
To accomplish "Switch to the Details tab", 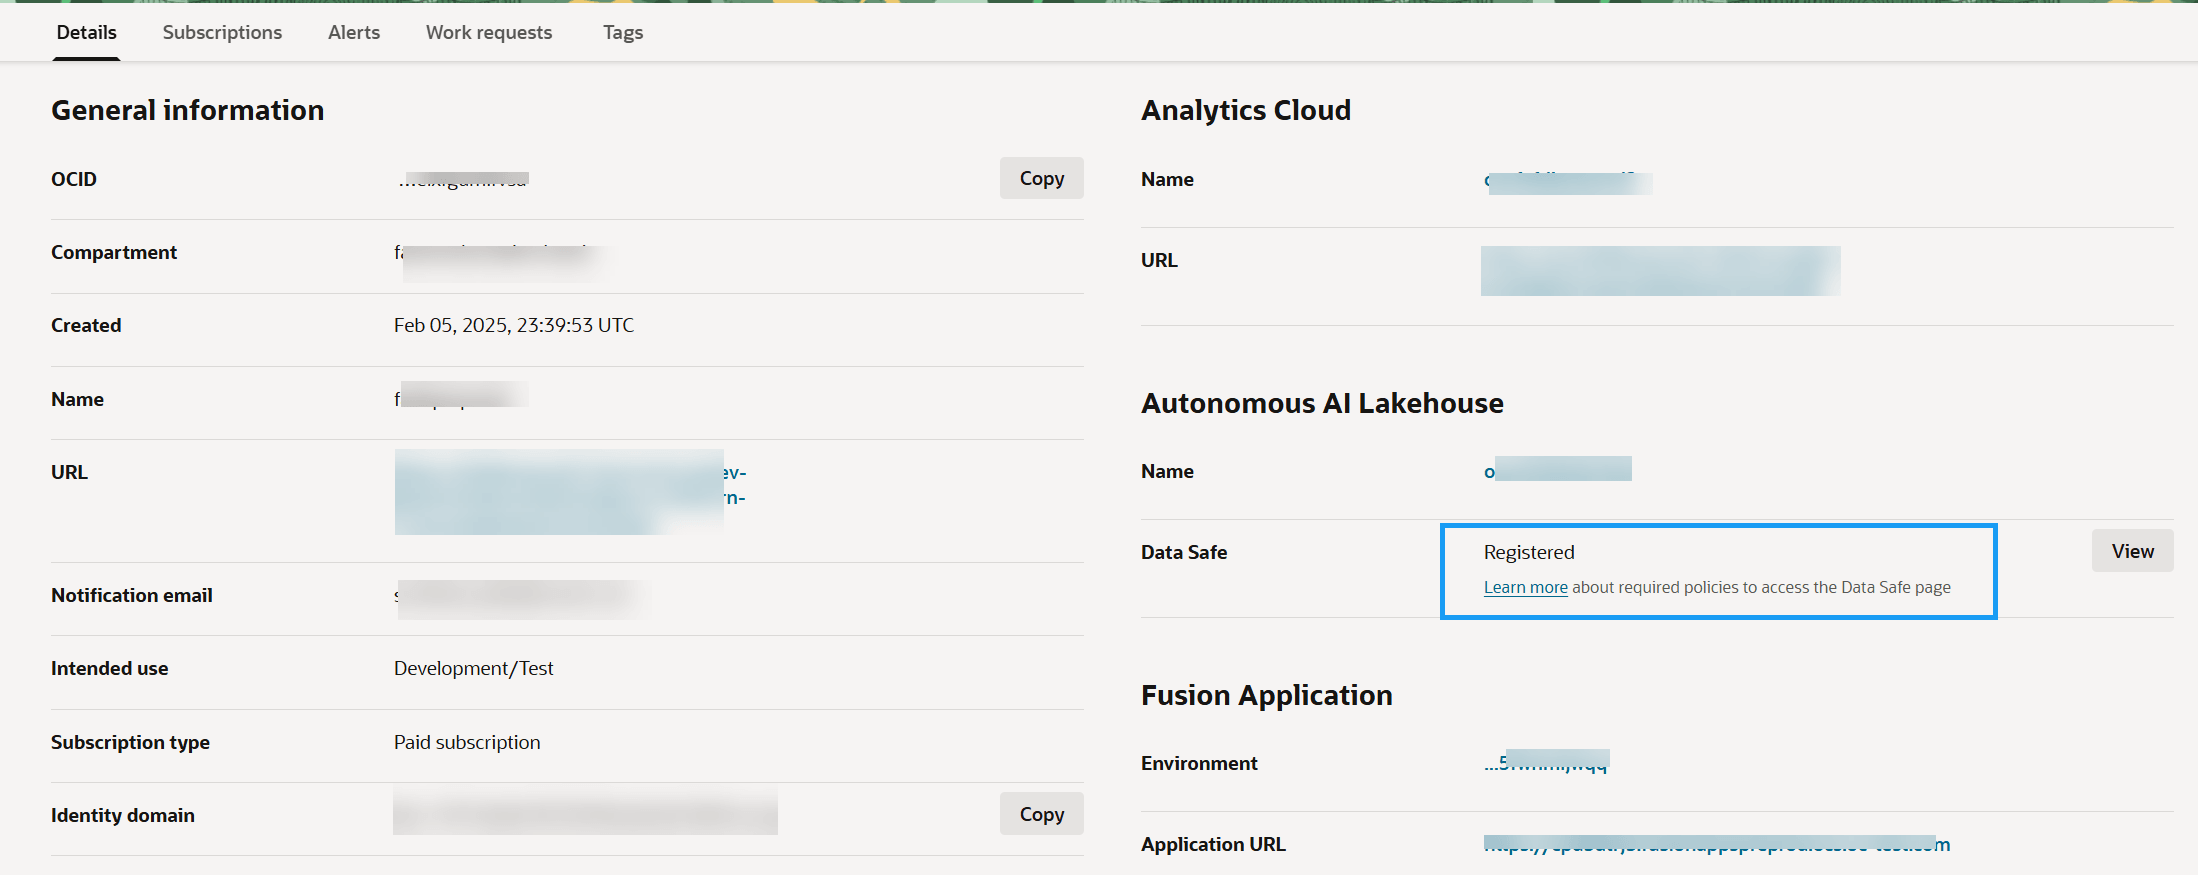I will [x=86, y=32].
